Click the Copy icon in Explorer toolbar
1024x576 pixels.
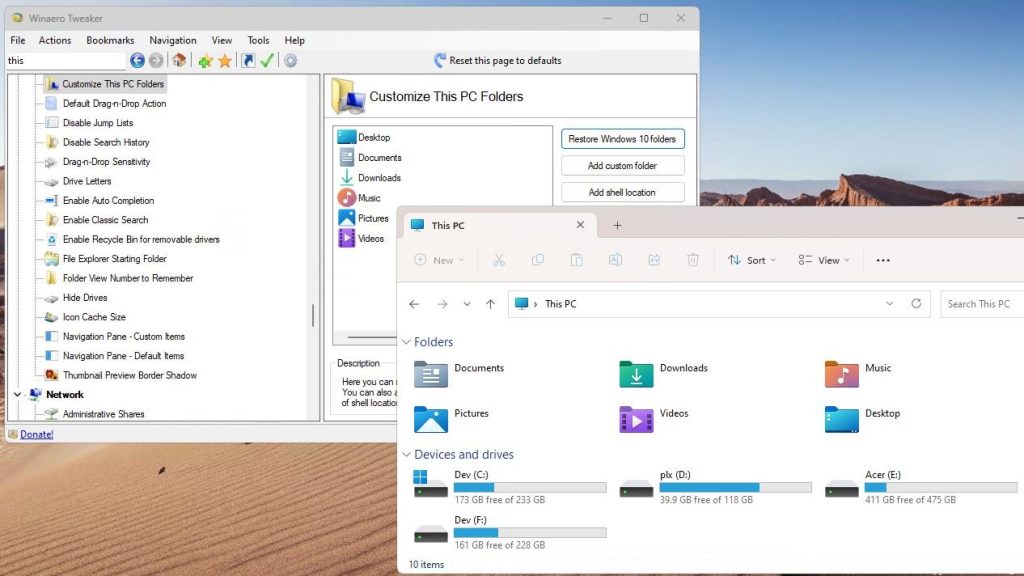tap(537, 260)
